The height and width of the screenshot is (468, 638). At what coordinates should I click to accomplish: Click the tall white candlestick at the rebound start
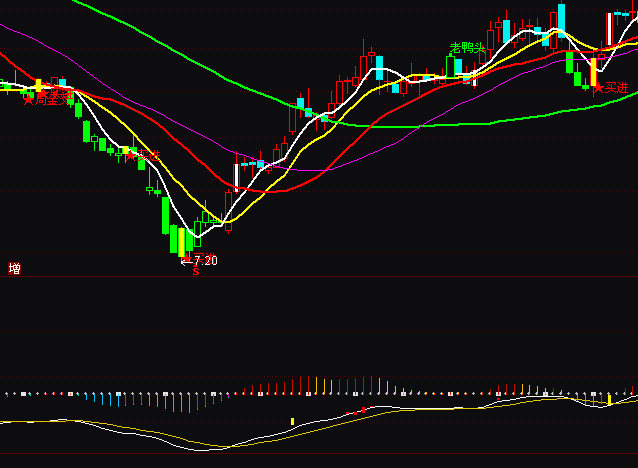pyautogui.click(x=236, y=176)
